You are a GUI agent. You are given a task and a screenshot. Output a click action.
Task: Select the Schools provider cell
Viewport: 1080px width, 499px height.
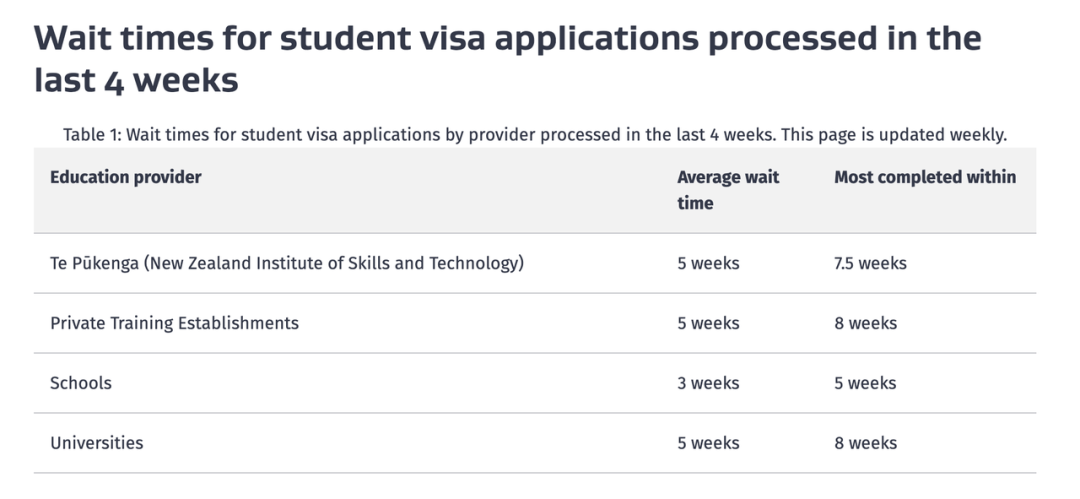pyautogui.click(x=81, y=383)
